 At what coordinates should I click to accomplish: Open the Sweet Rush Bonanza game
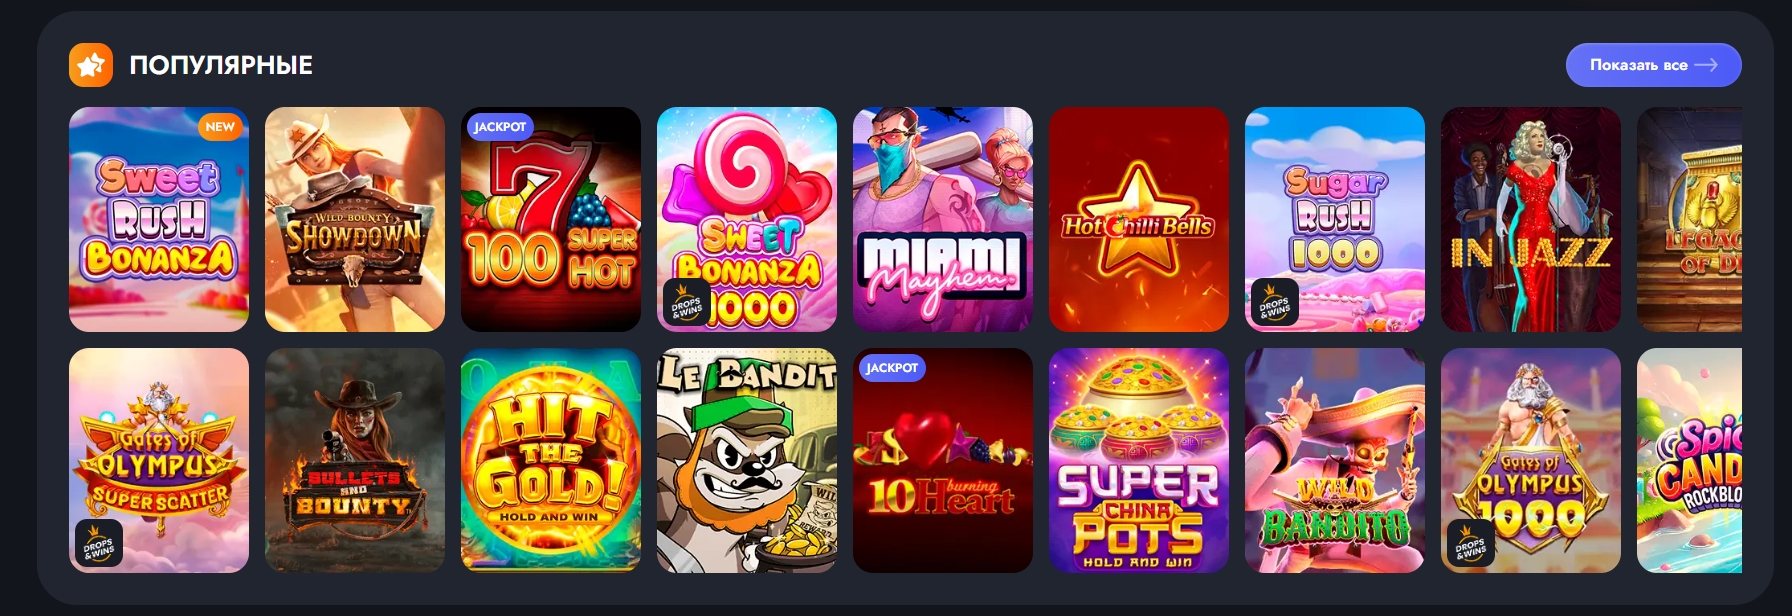159,219
